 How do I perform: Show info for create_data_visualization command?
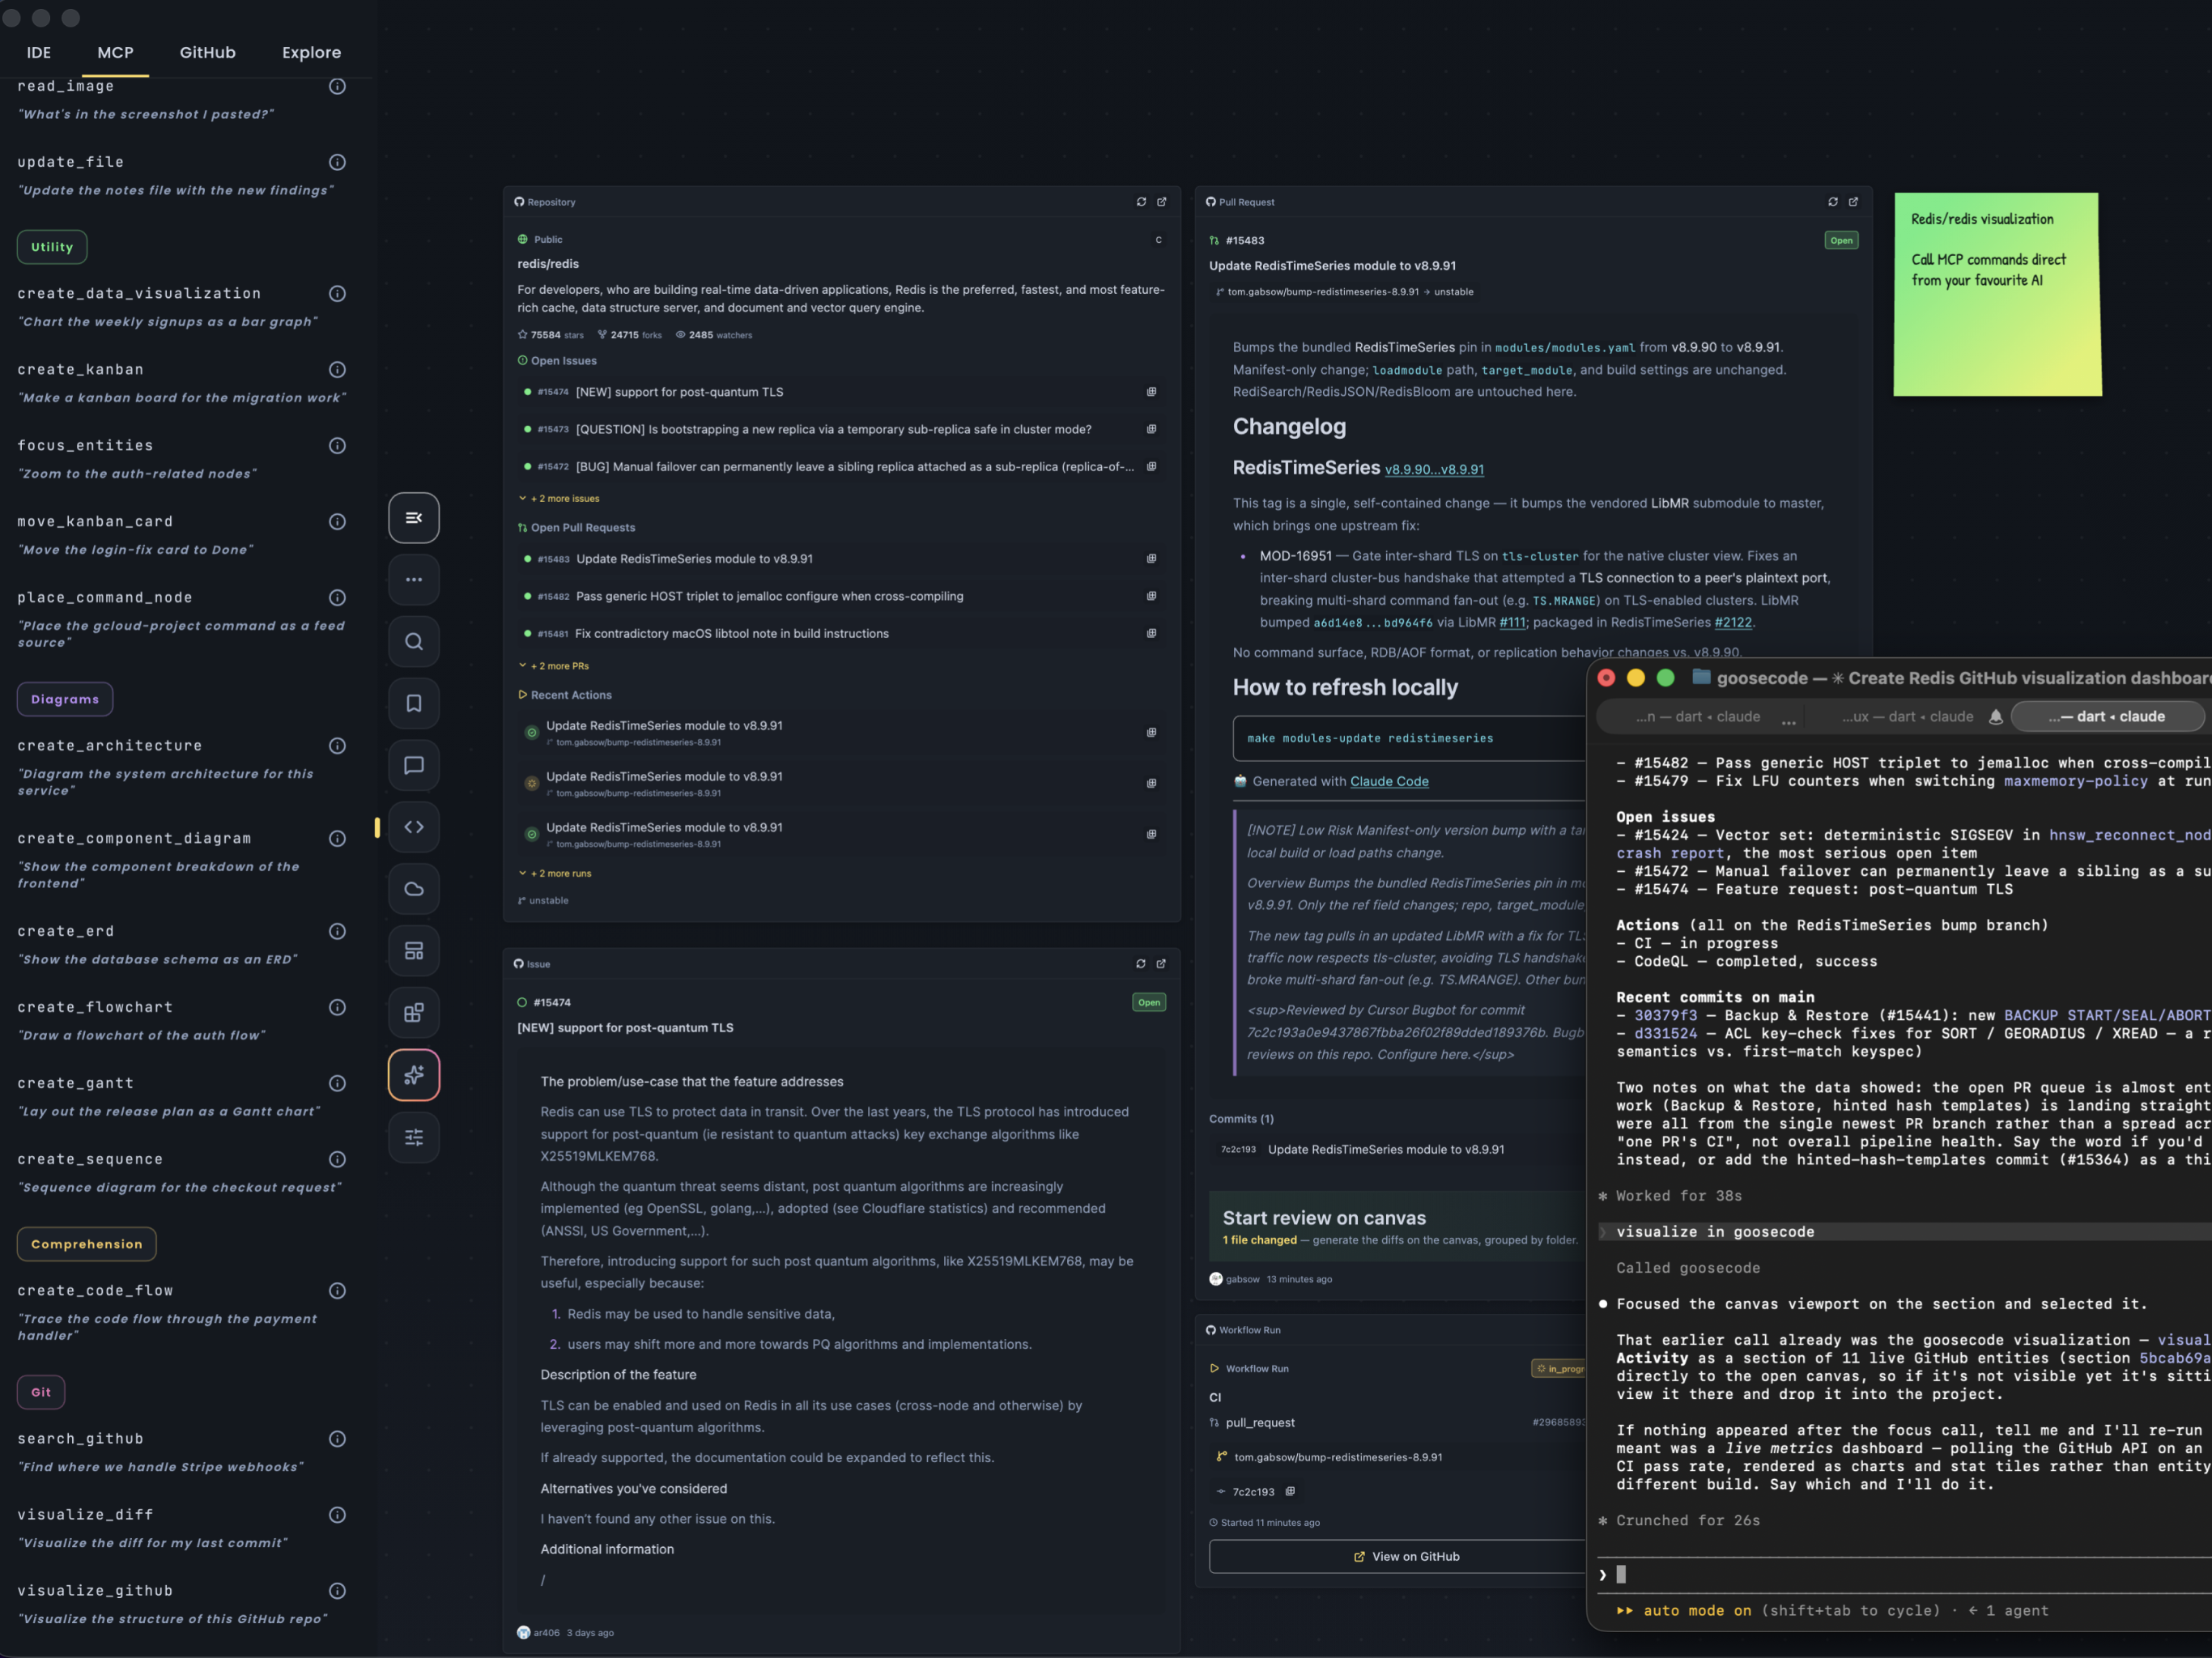click(337, 294)
